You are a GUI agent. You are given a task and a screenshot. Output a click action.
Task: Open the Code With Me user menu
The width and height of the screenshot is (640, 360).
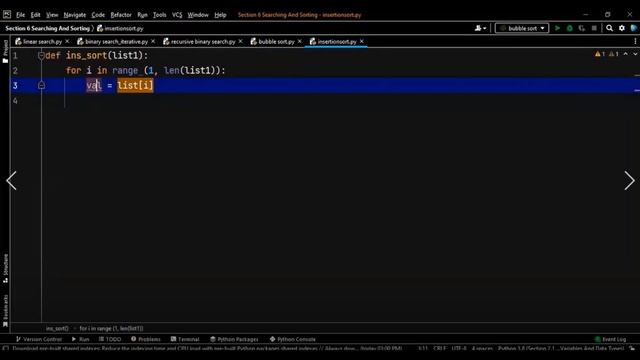point(480,28)
